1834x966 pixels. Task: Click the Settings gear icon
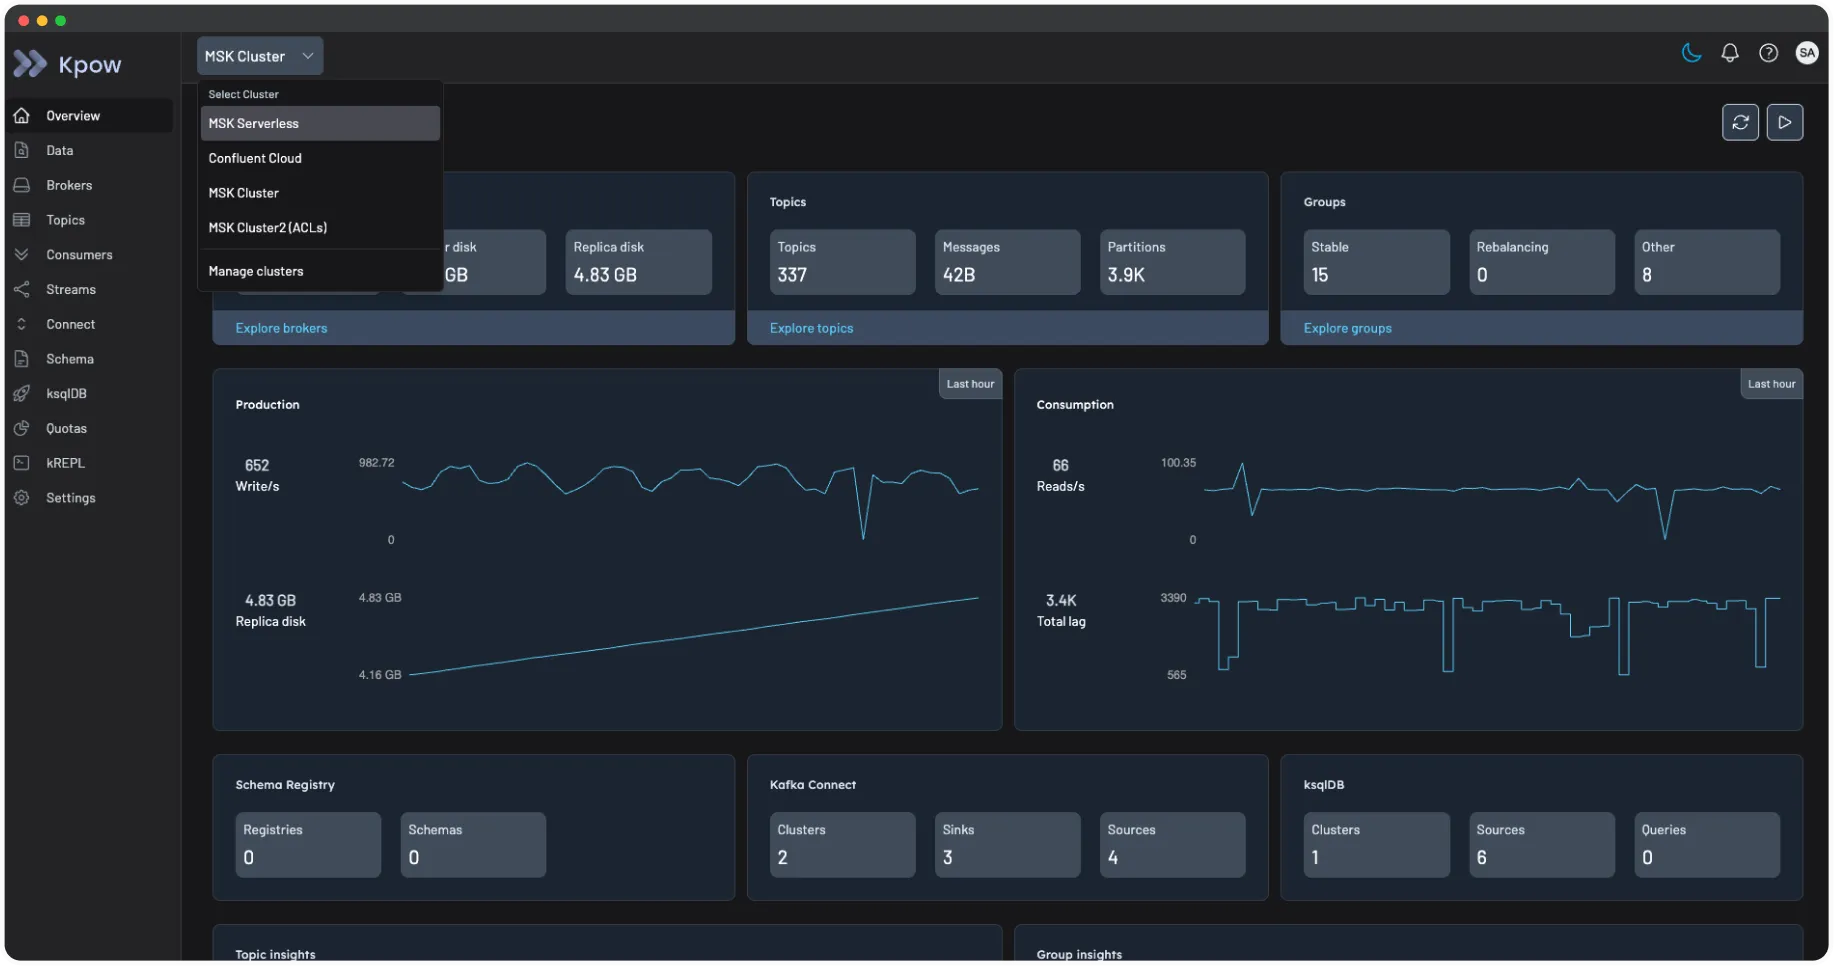point(22,498)
